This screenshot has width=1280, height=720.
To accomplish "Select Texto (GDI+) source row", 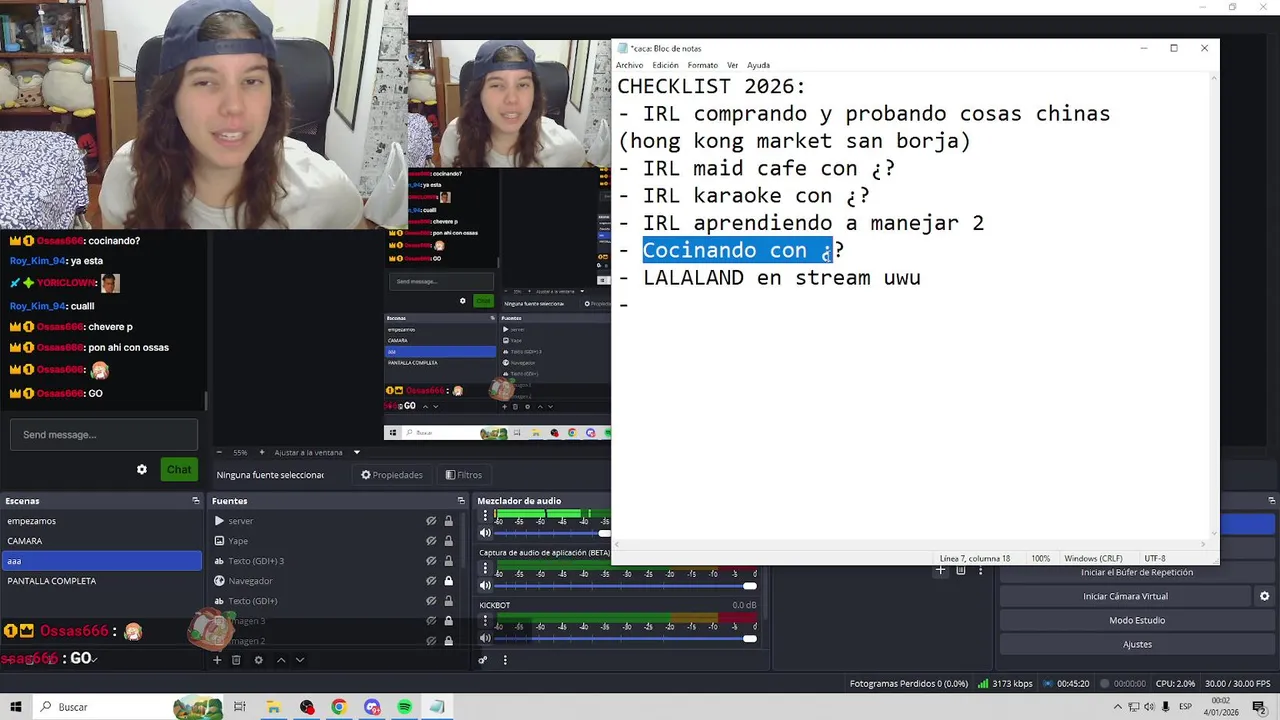I will [x=335, y=601].
